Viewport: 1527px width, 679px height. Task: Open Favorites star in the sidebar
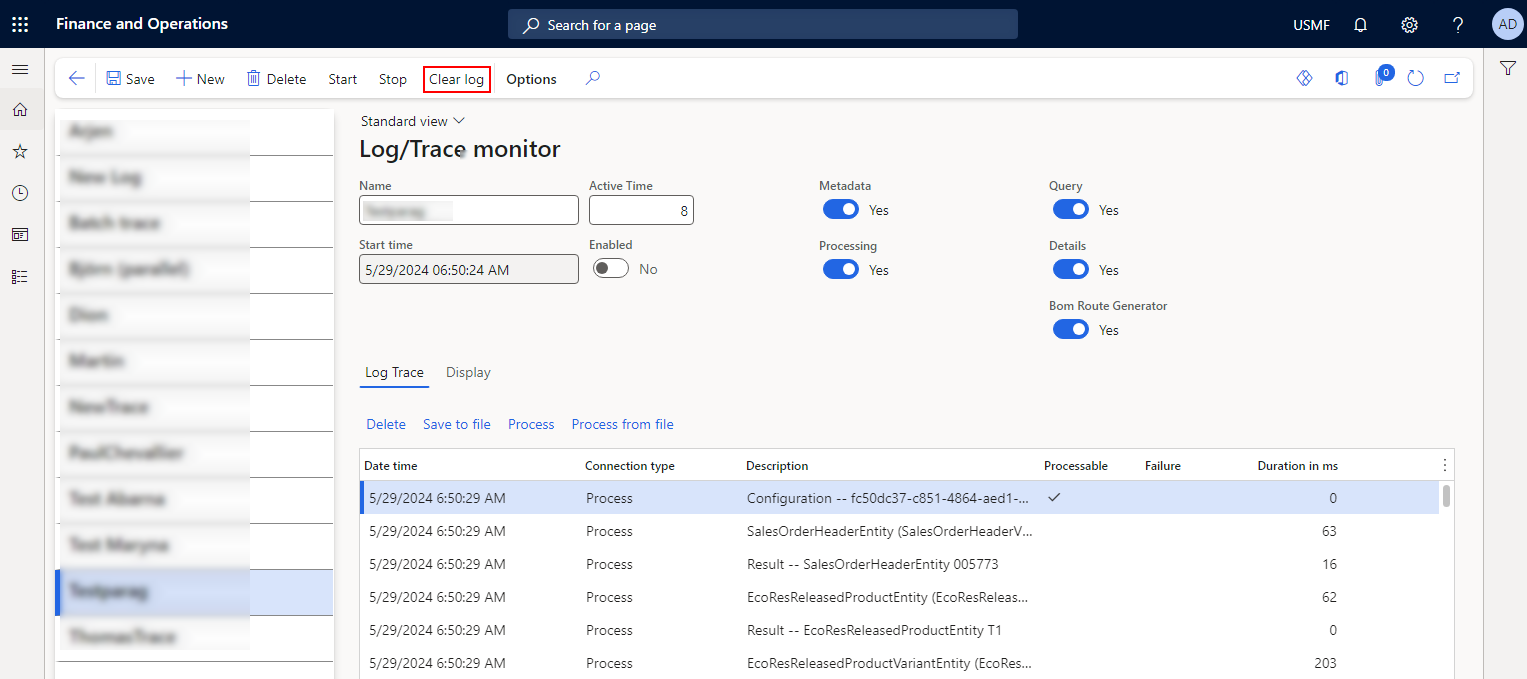tap(20, 151)
